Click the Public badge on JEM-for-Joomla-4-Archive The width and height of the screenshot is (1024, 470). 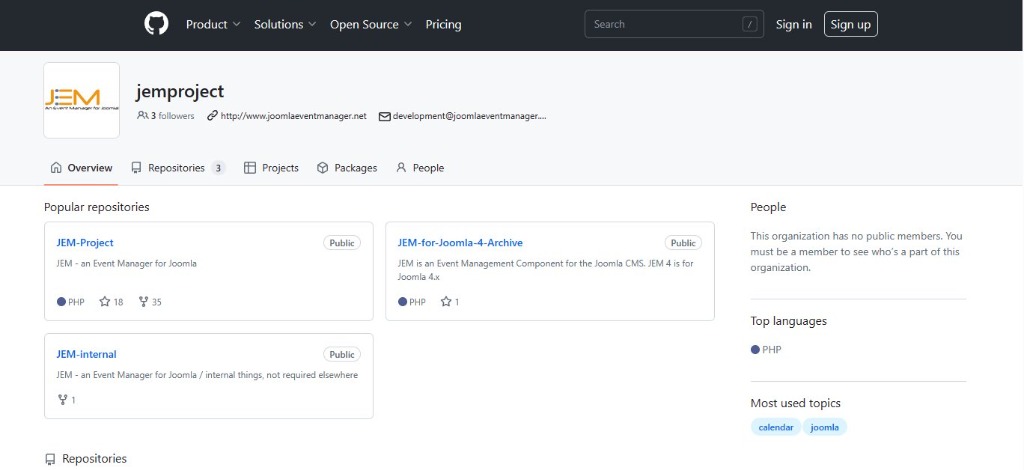coord(683,243)
